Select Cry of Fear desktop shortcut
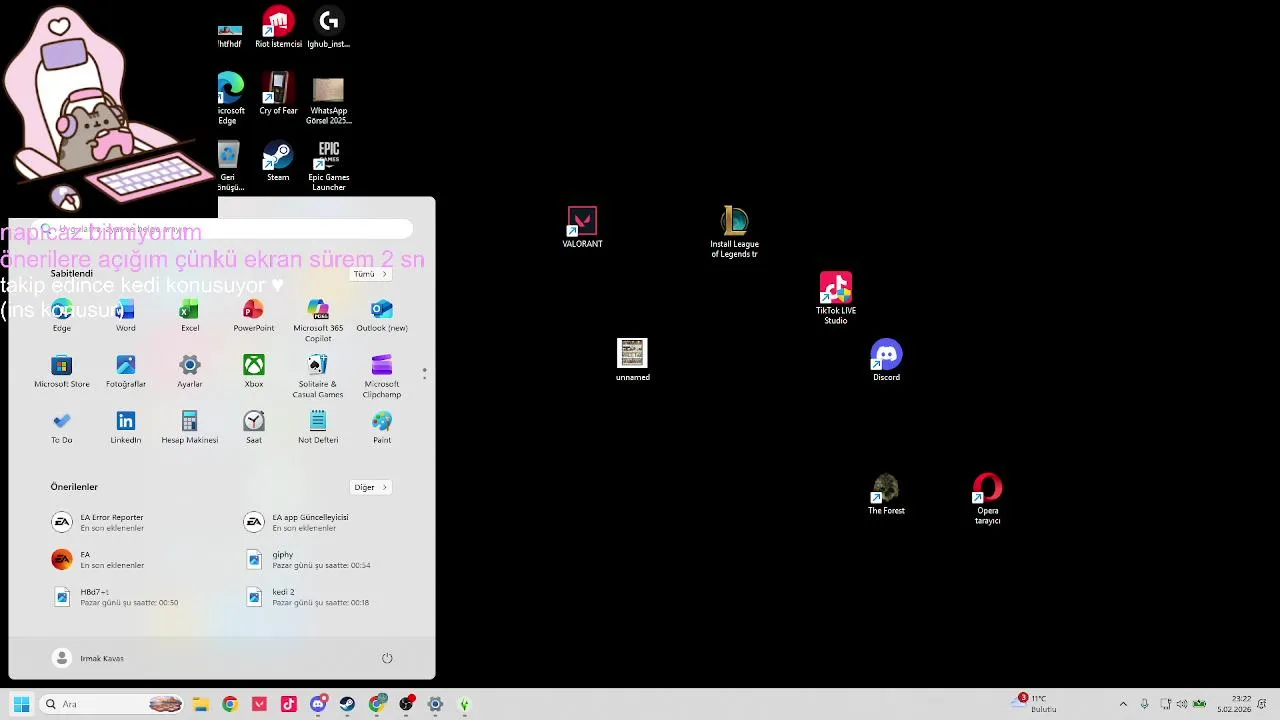Viewport: 1280px width, 720px height. click(278, 94)
